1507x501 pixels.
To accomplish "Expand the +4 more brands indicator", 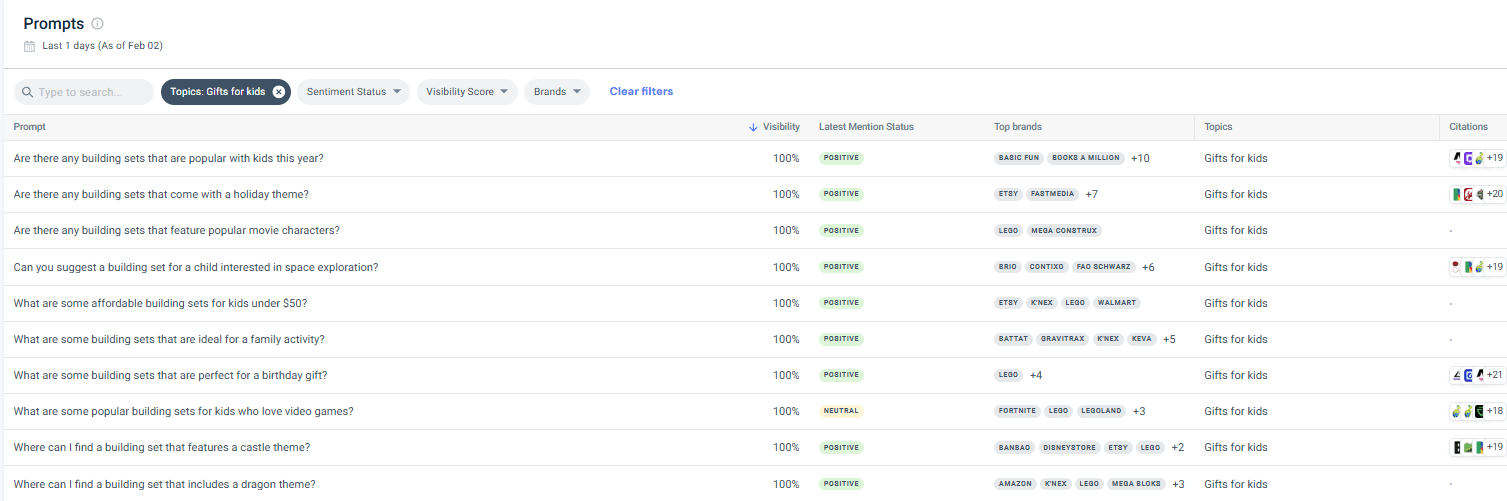I will (x=1036, y=375).
